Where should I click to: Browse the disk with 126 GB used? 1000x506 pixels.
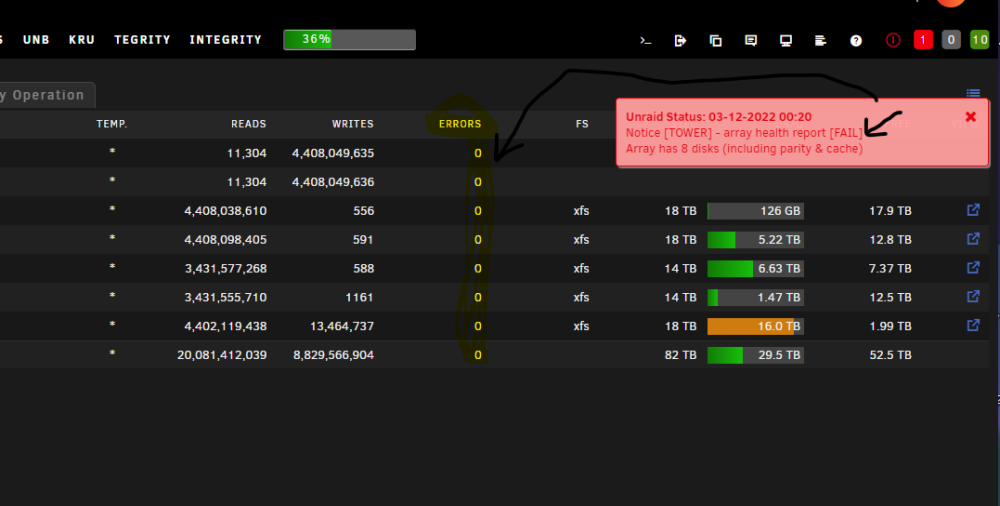tap(973, 210)
